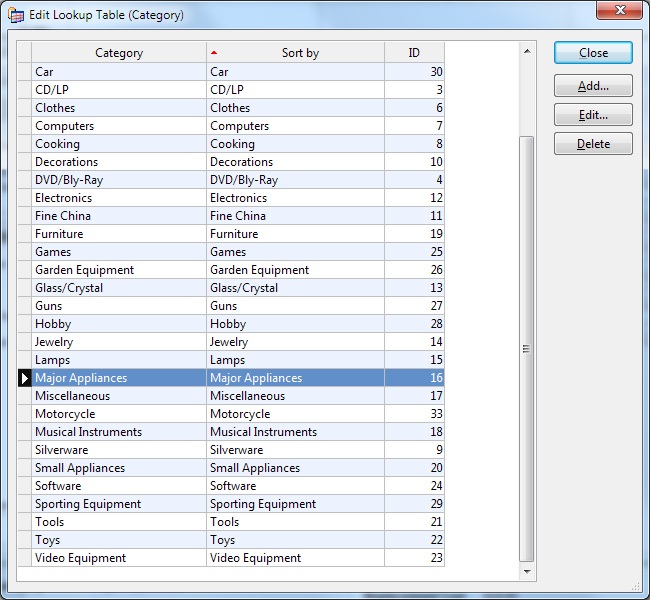Select Garden Equipment category cell
The image size is (650, 600).
point(119,270)
